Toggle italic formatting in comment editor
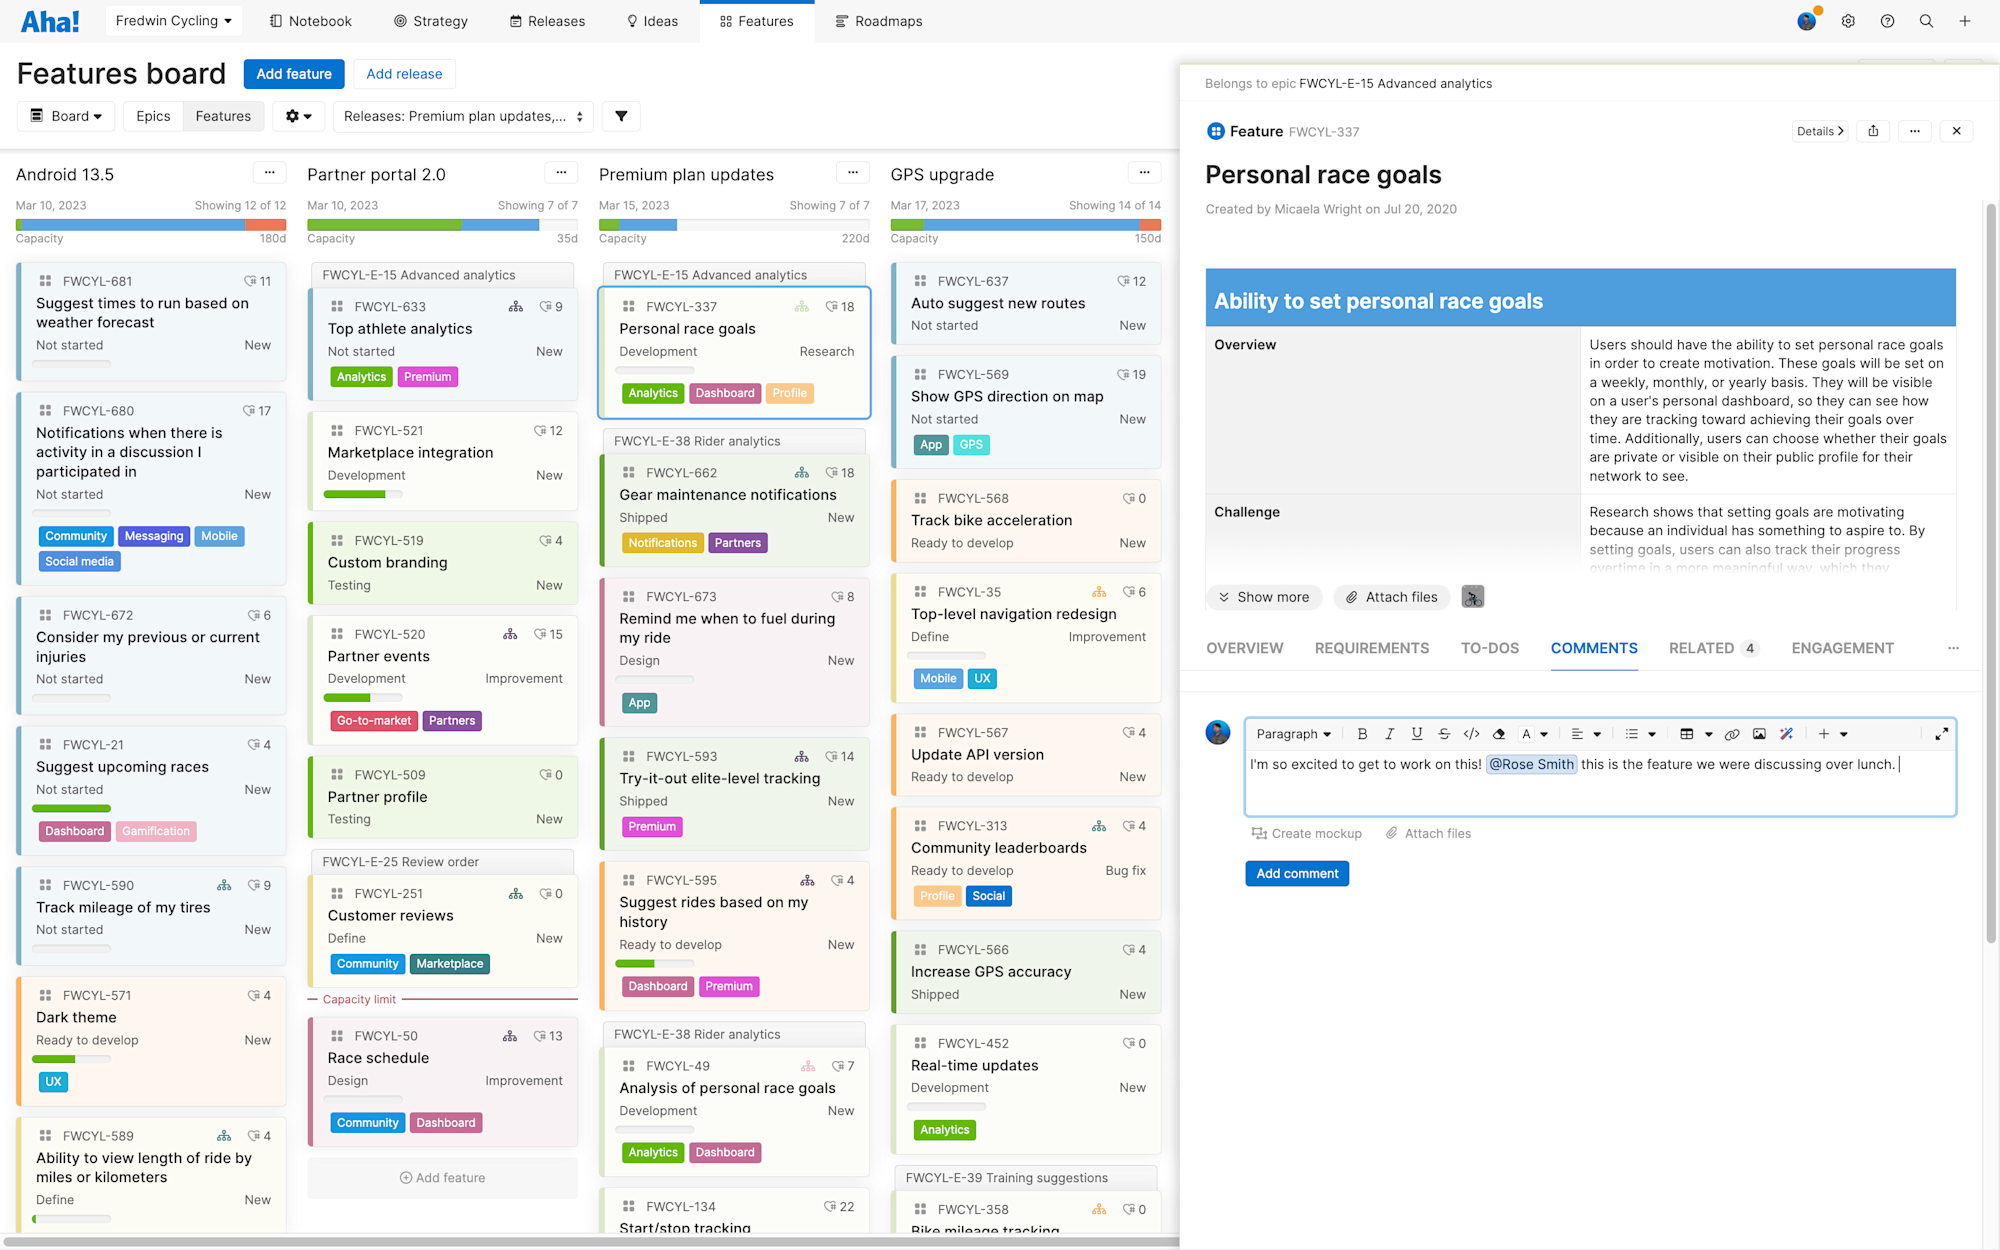 pyautogui.click(x=1389, y=734)
